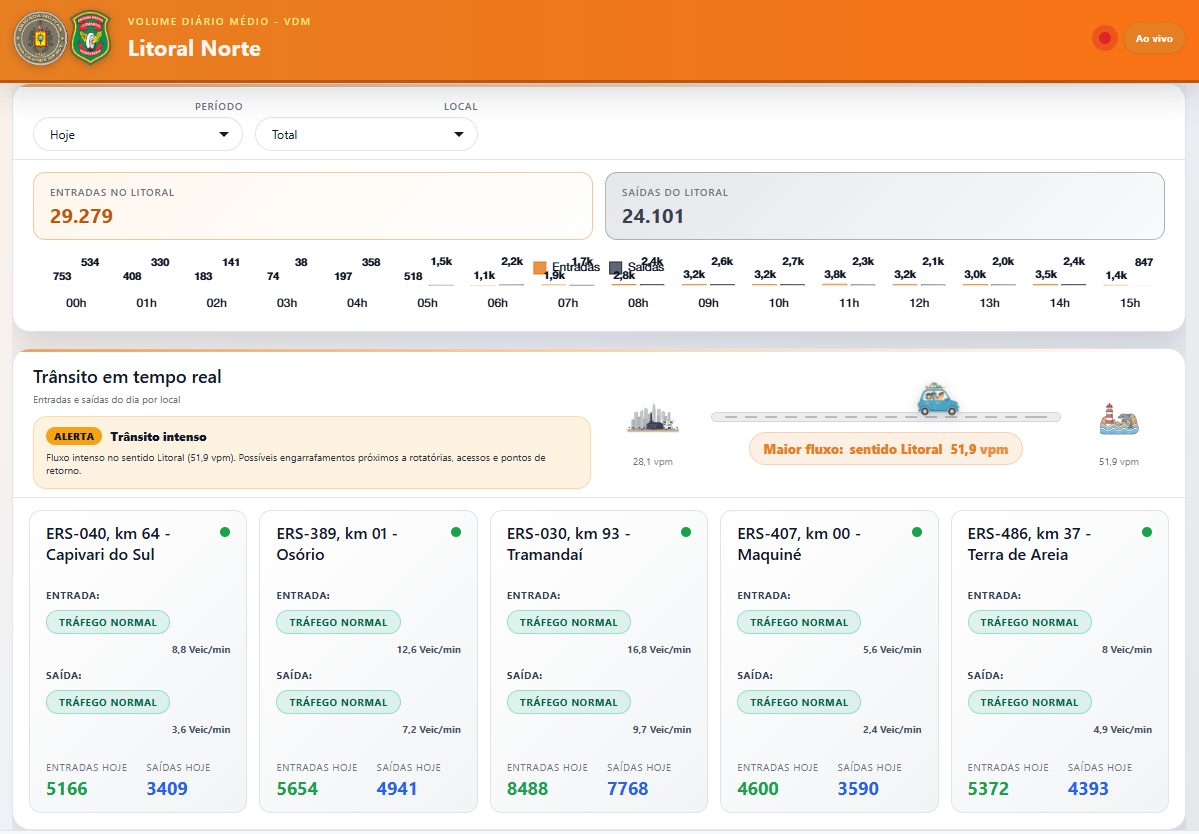Viewport: 1199px width, 834px height.
Task: Click the red live indicator dot
Action: pyautogui.click(x=1104, y=39)
